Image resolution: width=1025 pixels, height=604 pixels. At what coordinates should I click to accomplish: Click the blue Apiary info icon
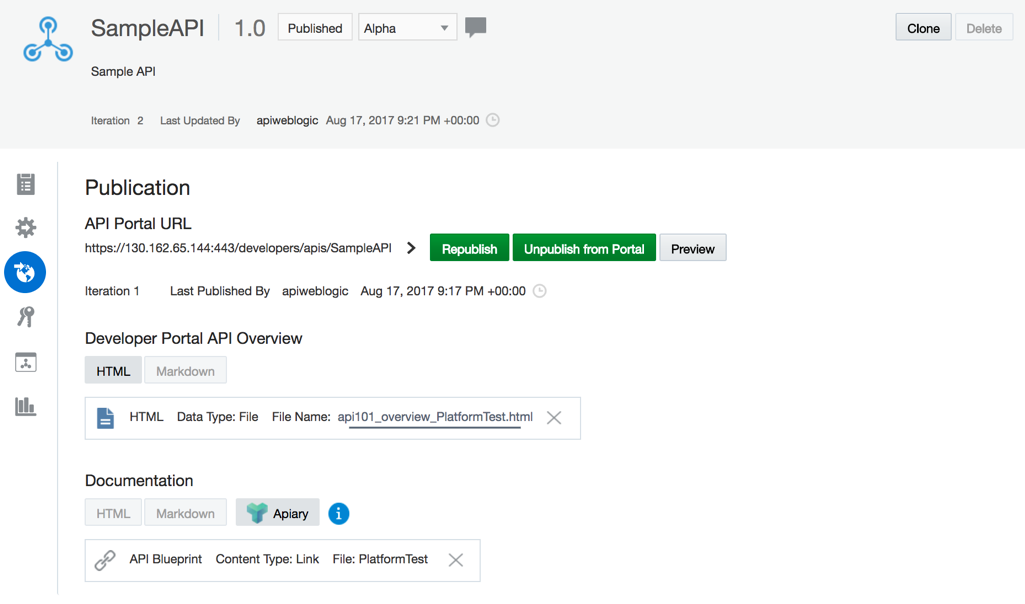[338, 514]
